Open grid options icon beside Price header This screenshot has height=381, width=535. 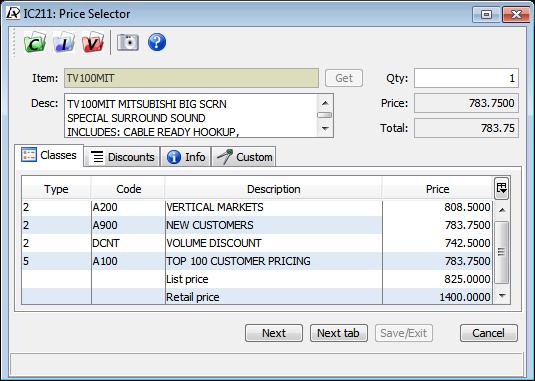coord(502,188)
